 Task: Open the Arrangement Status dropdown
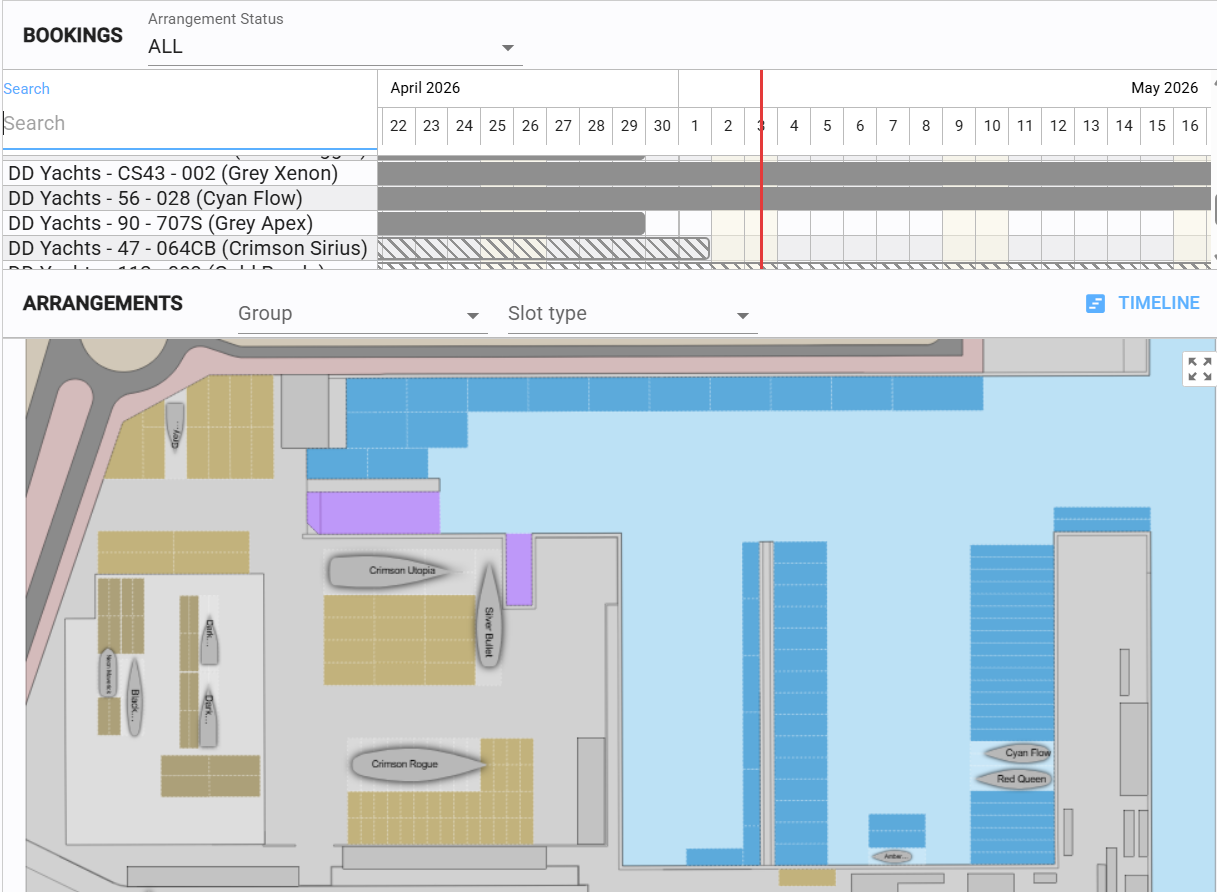(x=334, y=47)
